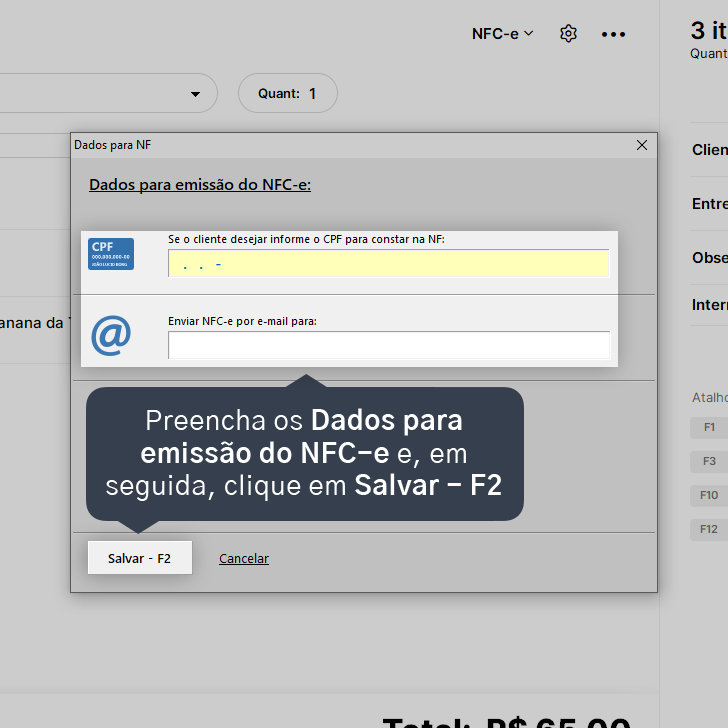Click the Cancelar link
The height and width of the screenshot is (728, 728).
coord(244,559)
